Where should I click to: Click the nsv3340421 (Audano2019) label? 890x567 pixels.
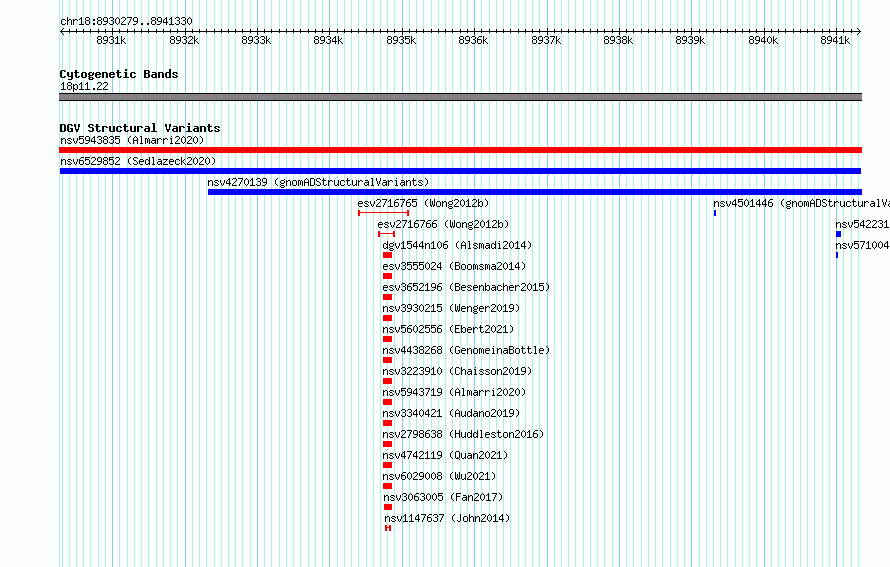click(x=451, y=413)
